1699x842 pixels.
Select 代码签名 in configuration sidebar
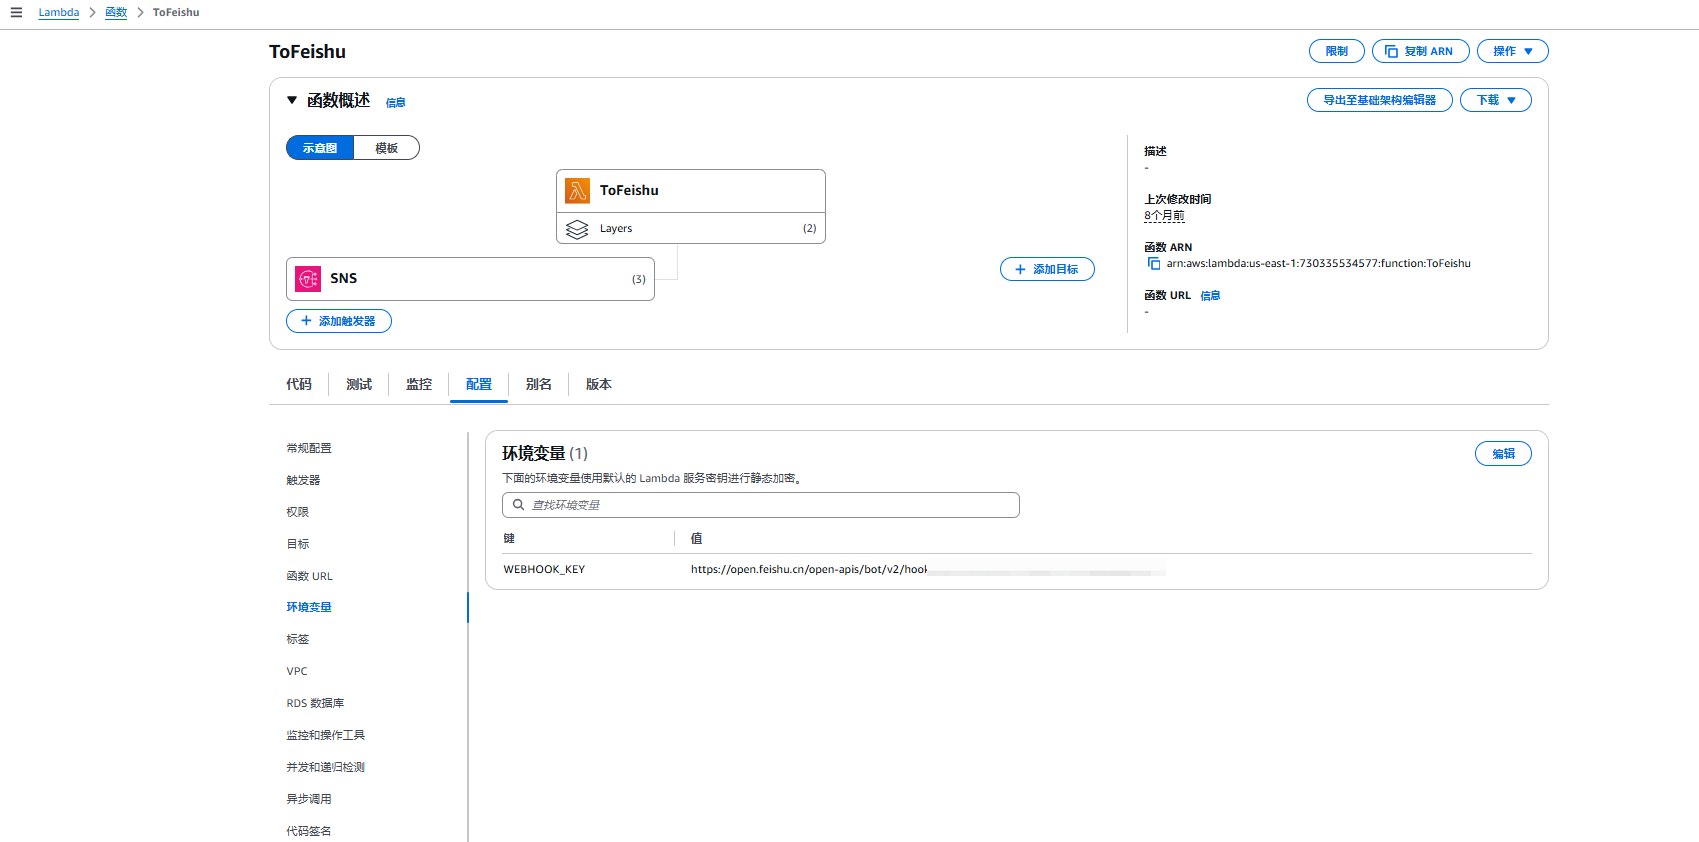click(x=309, y=831)
